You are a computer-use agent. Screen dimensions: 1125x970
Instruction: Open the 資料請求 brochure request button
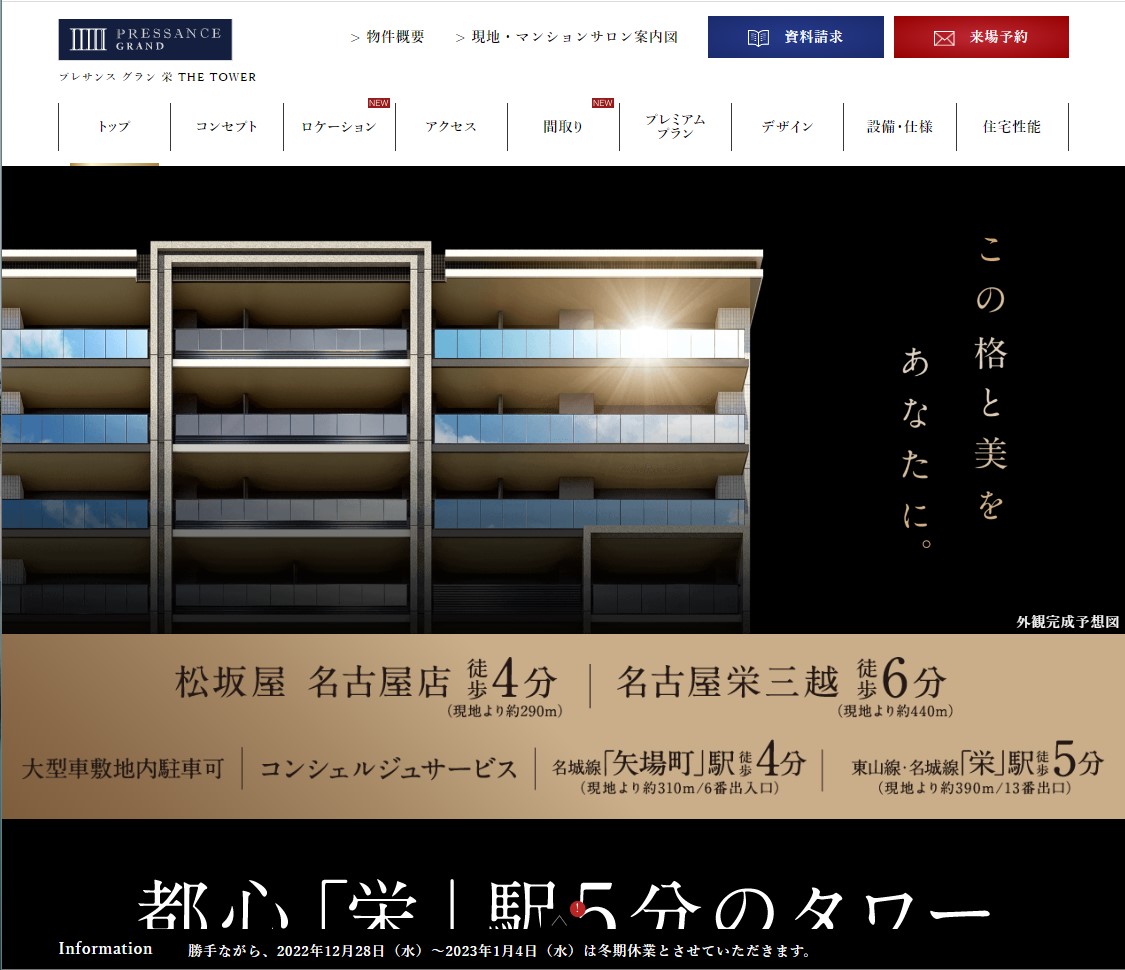tap(796, 37)
